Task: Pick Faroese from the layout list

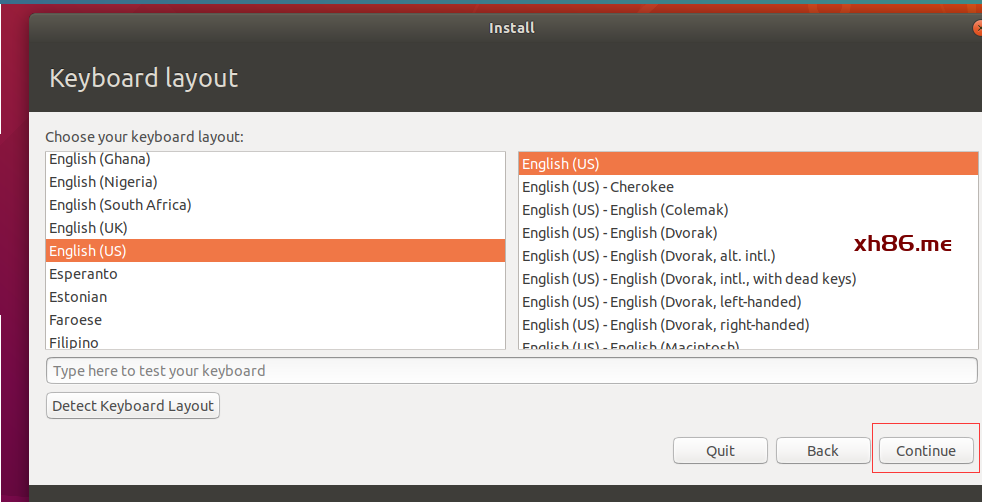Action: (x=75, y=320)
